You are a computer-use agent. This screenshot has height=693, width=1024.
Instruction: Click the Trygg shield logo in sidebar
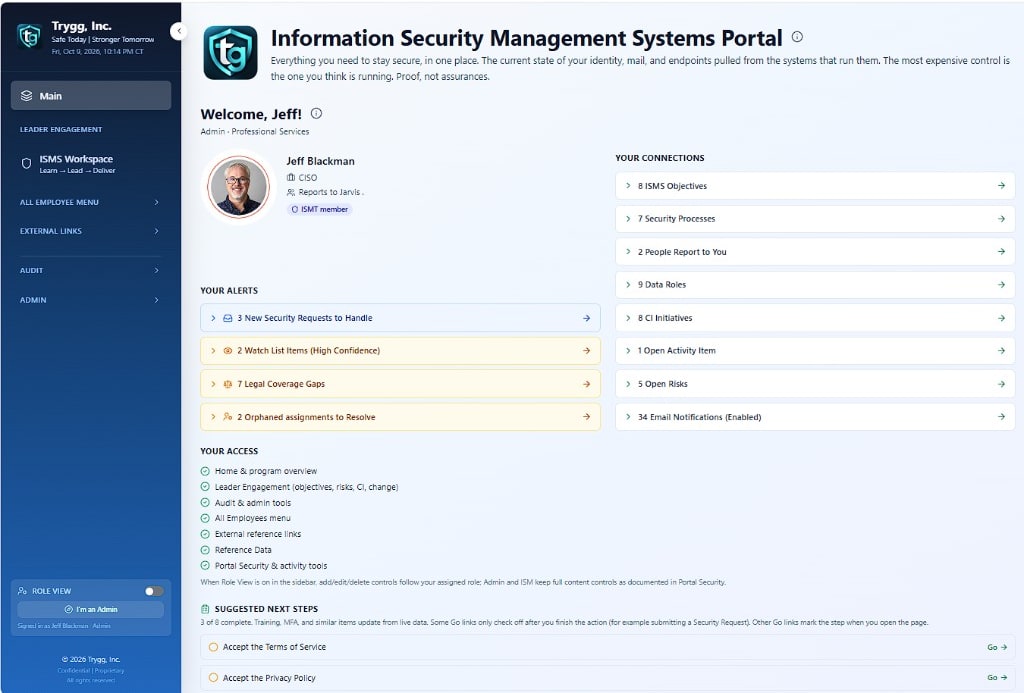click(x=29, y=37)
